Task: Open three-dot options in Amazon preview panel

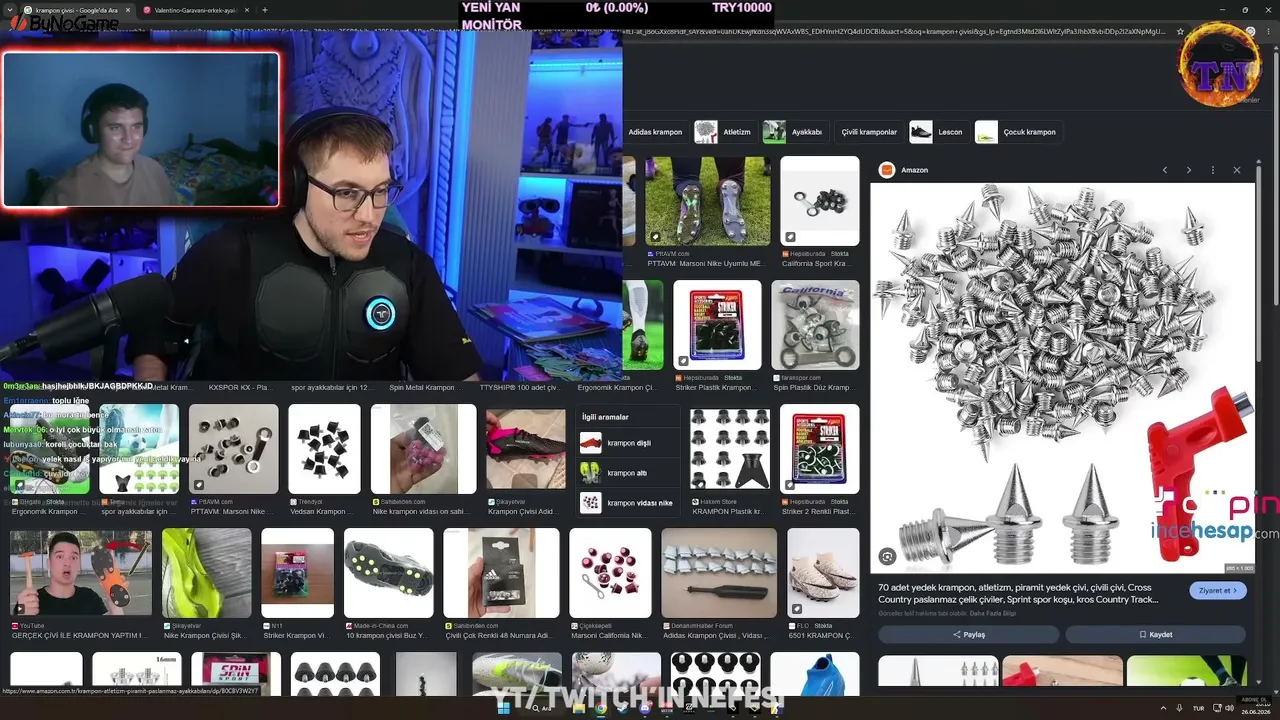Action: (1213, 170)
